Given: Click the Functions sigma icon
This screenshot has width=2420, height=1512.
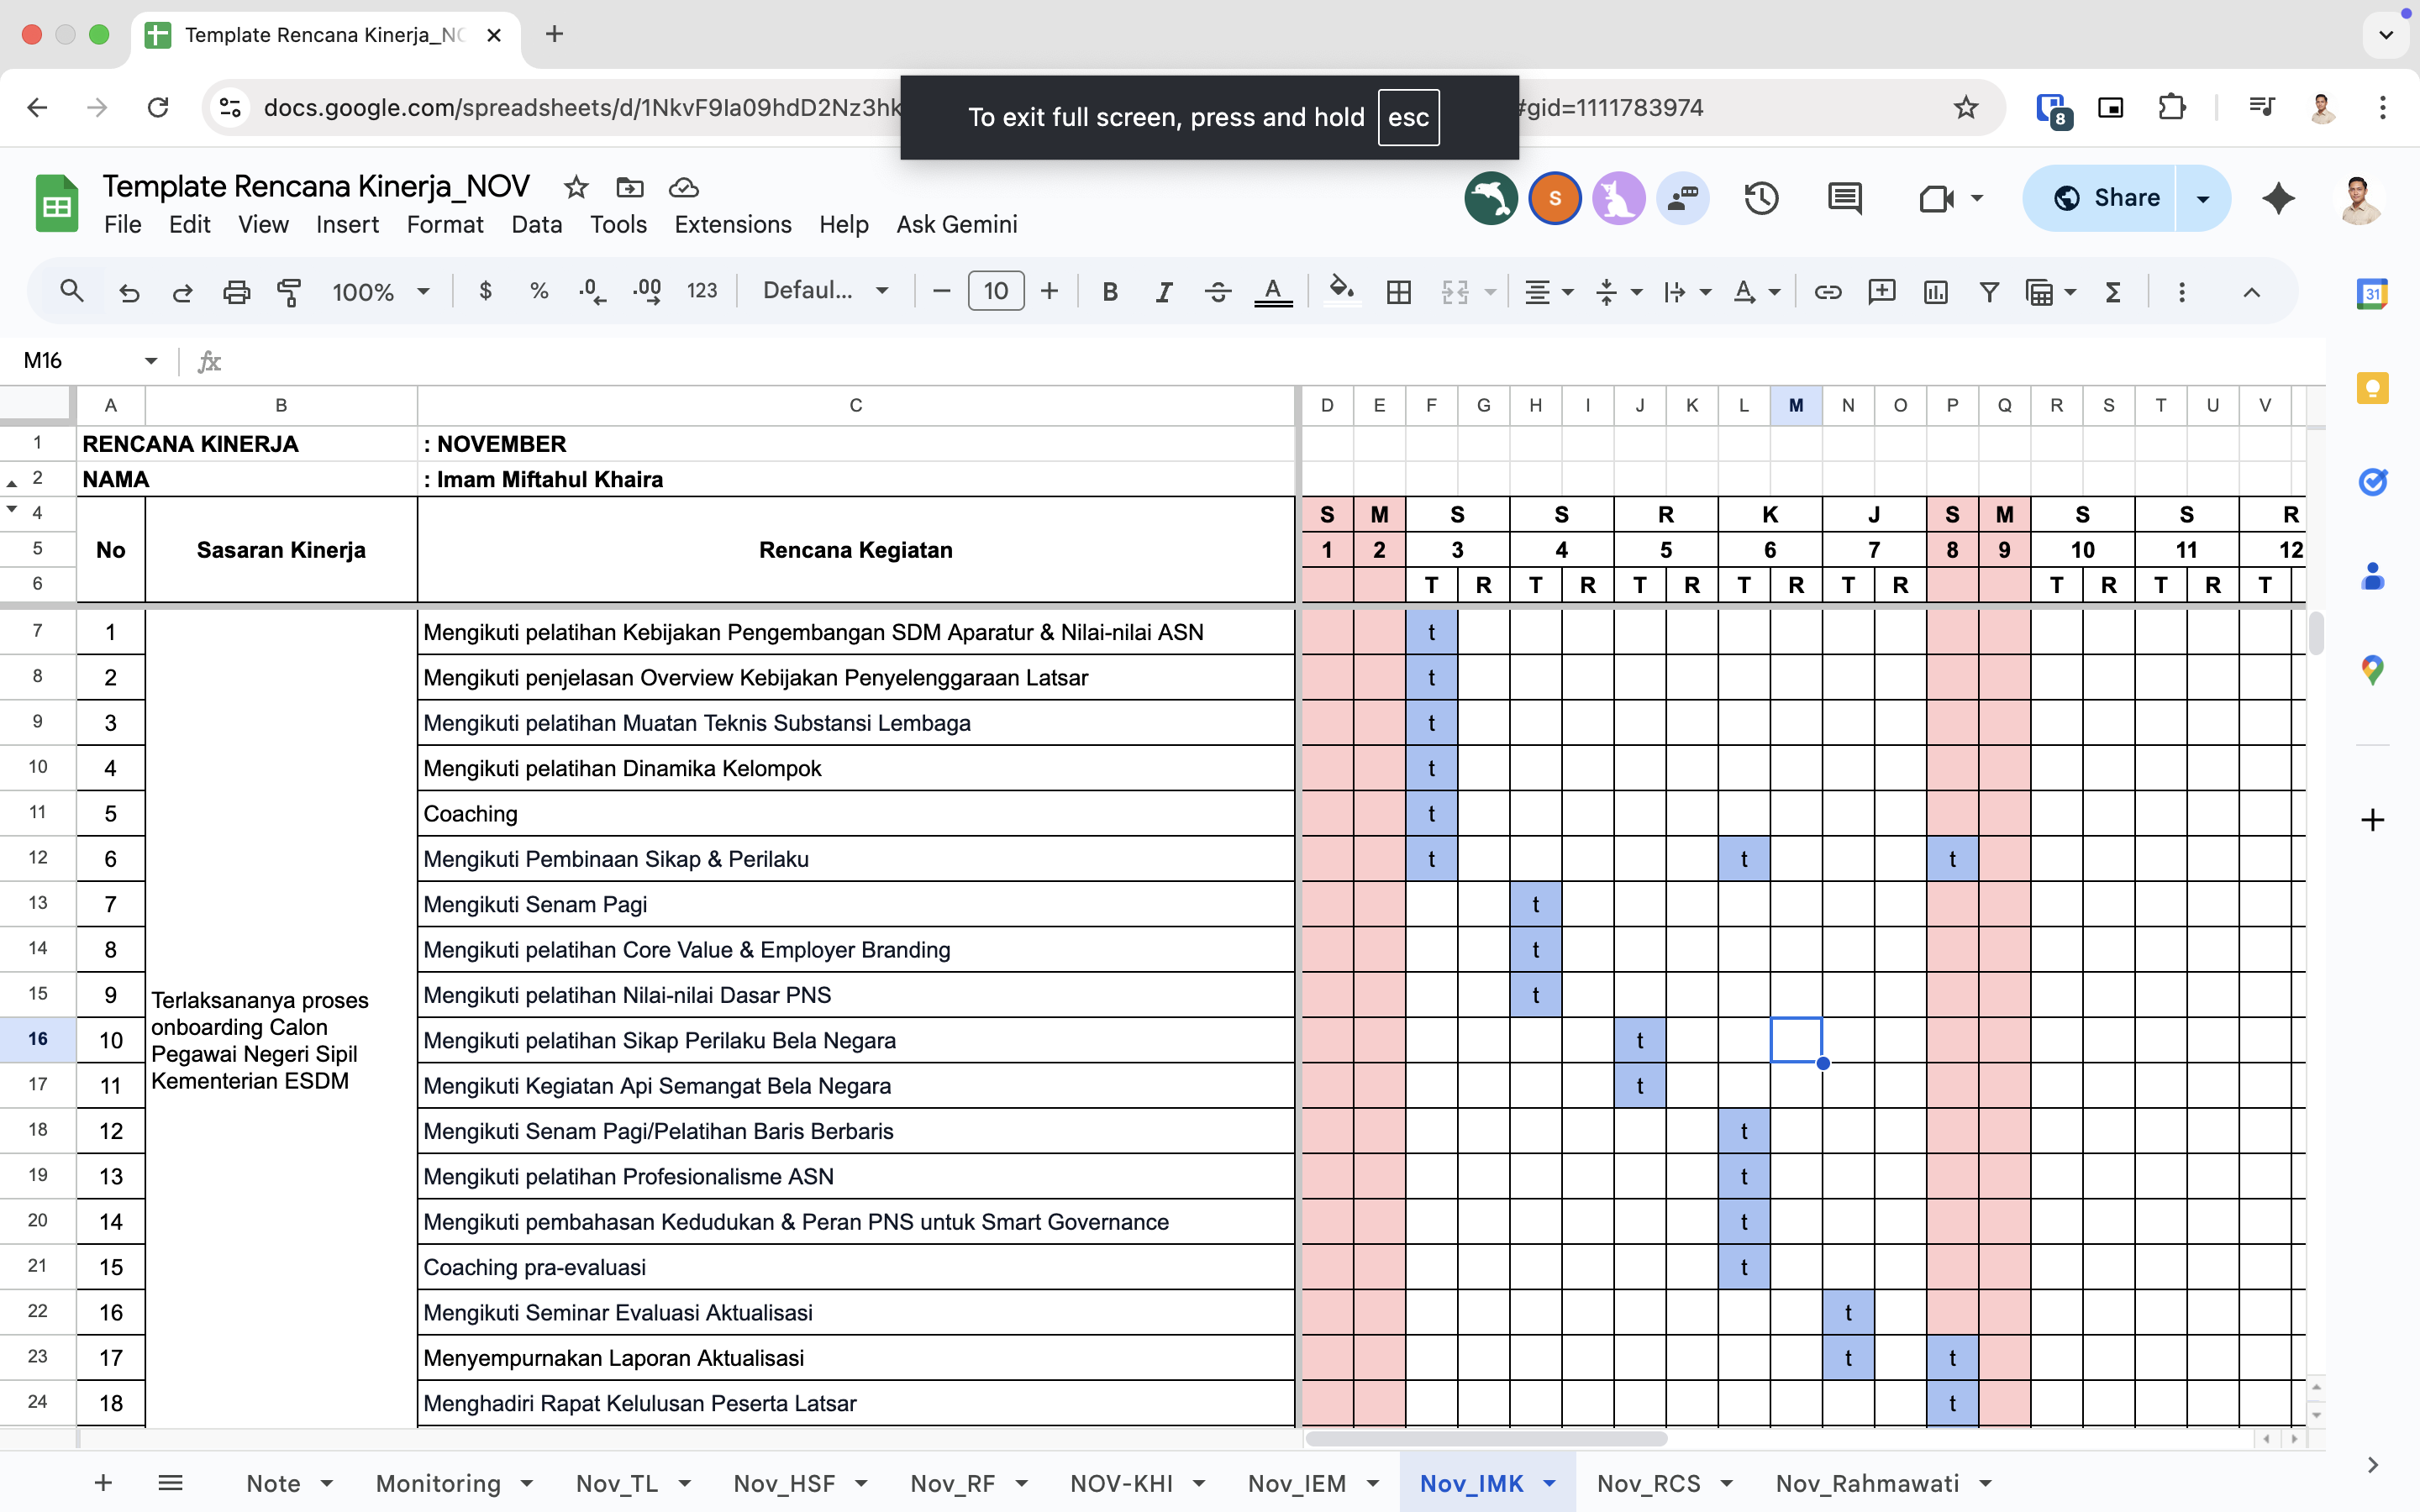Looking at the screenshot, I should click(x=2113, y=292).
